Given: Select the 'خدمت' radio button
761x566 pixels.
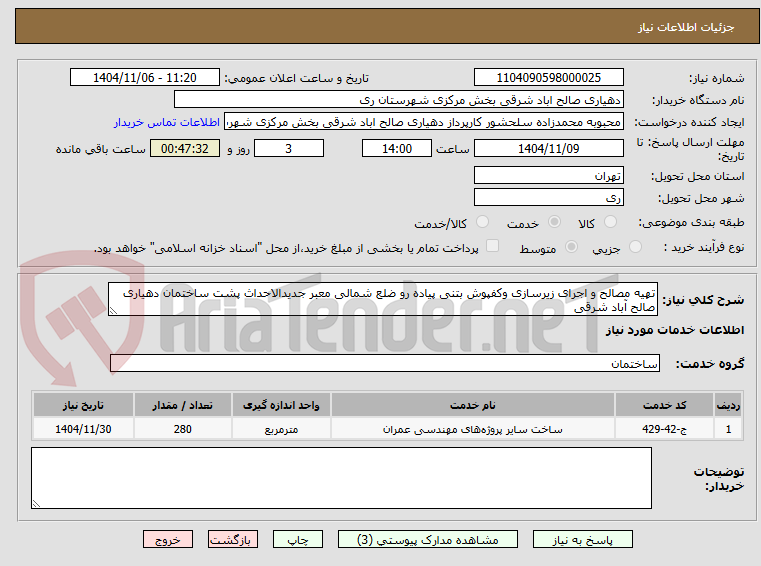Looking at the screenshot, I should (x=554, y=222).
